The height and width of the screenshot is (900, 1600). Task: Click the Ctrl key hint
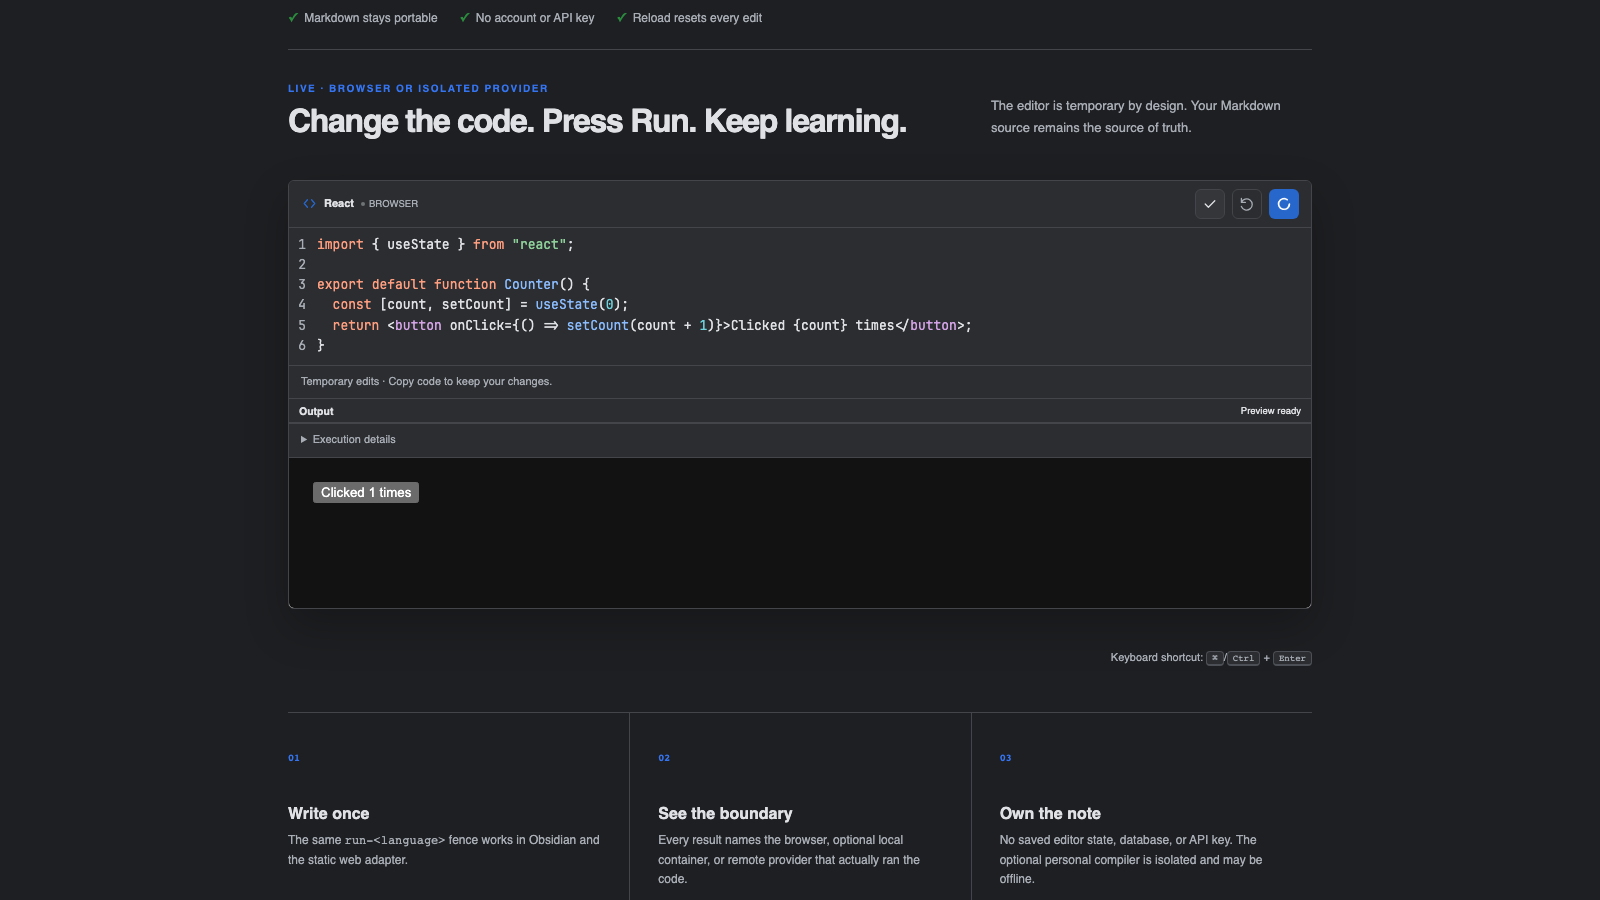tap(1243, 658)
